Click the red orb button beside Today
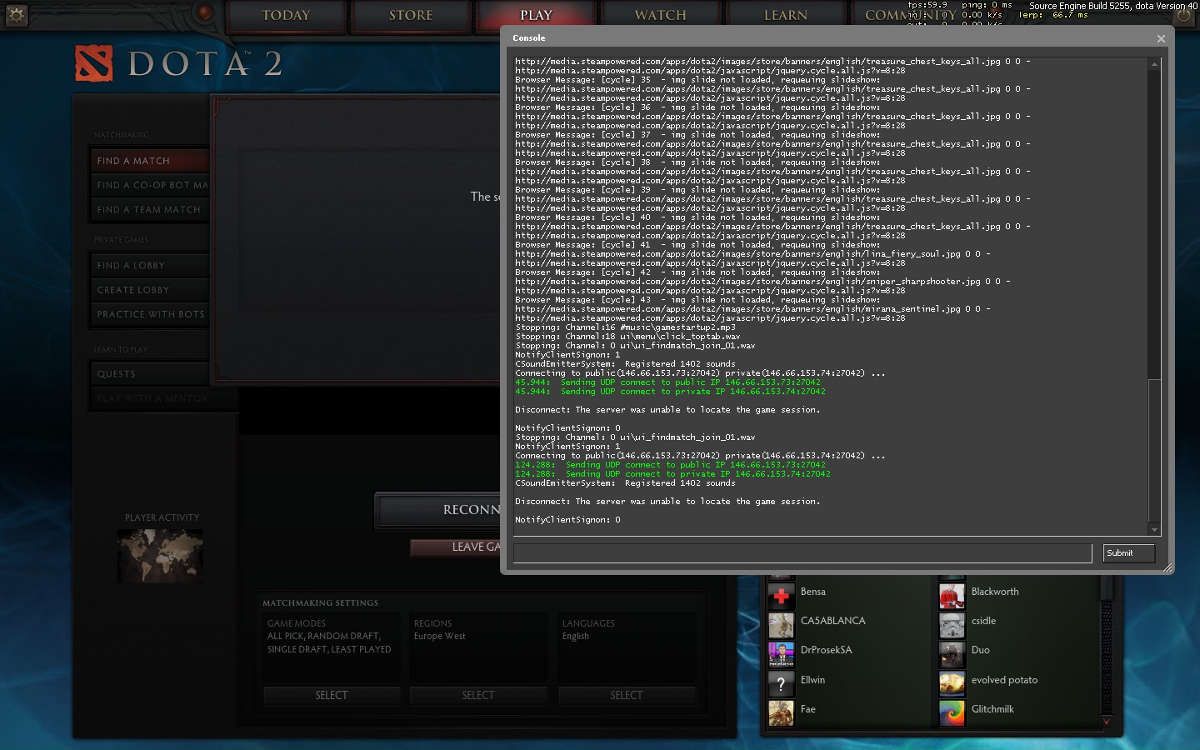This screenshot has width=1200, height=750. click(x=205, y=13)
